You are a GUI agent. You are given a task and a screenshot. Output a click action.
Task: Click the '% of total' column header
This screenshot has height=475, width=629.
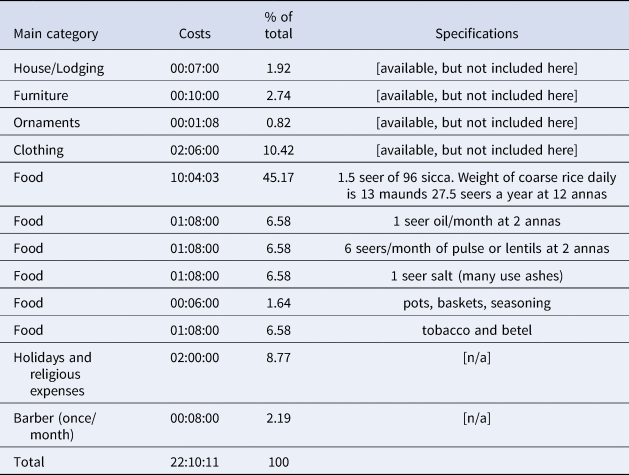click(x=278, y=25)
